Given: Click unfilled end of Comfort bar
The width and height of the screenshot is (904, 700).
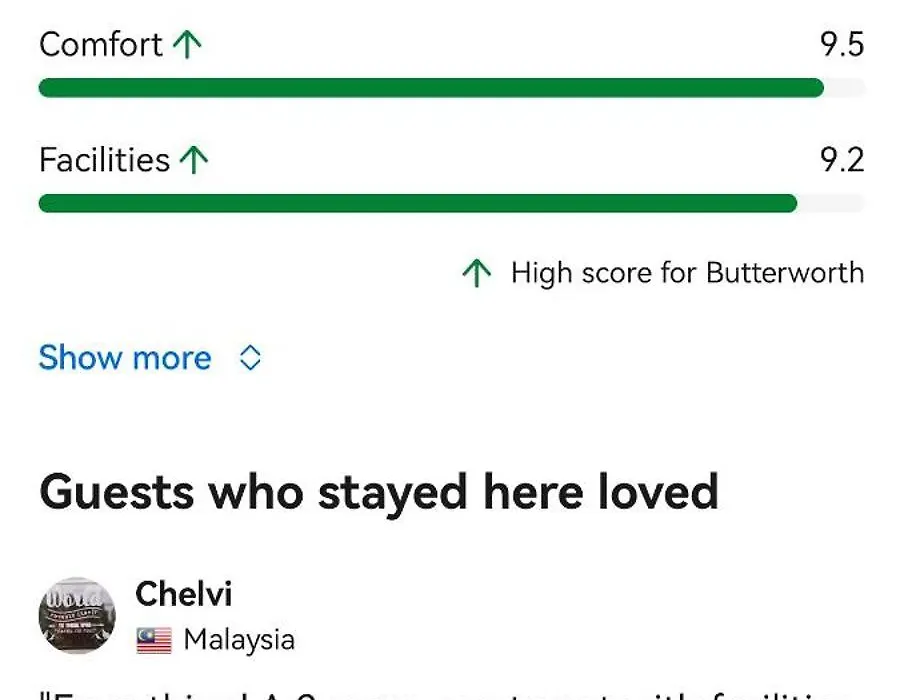Looking at the screenshot, I should click(x=845, y=88).
